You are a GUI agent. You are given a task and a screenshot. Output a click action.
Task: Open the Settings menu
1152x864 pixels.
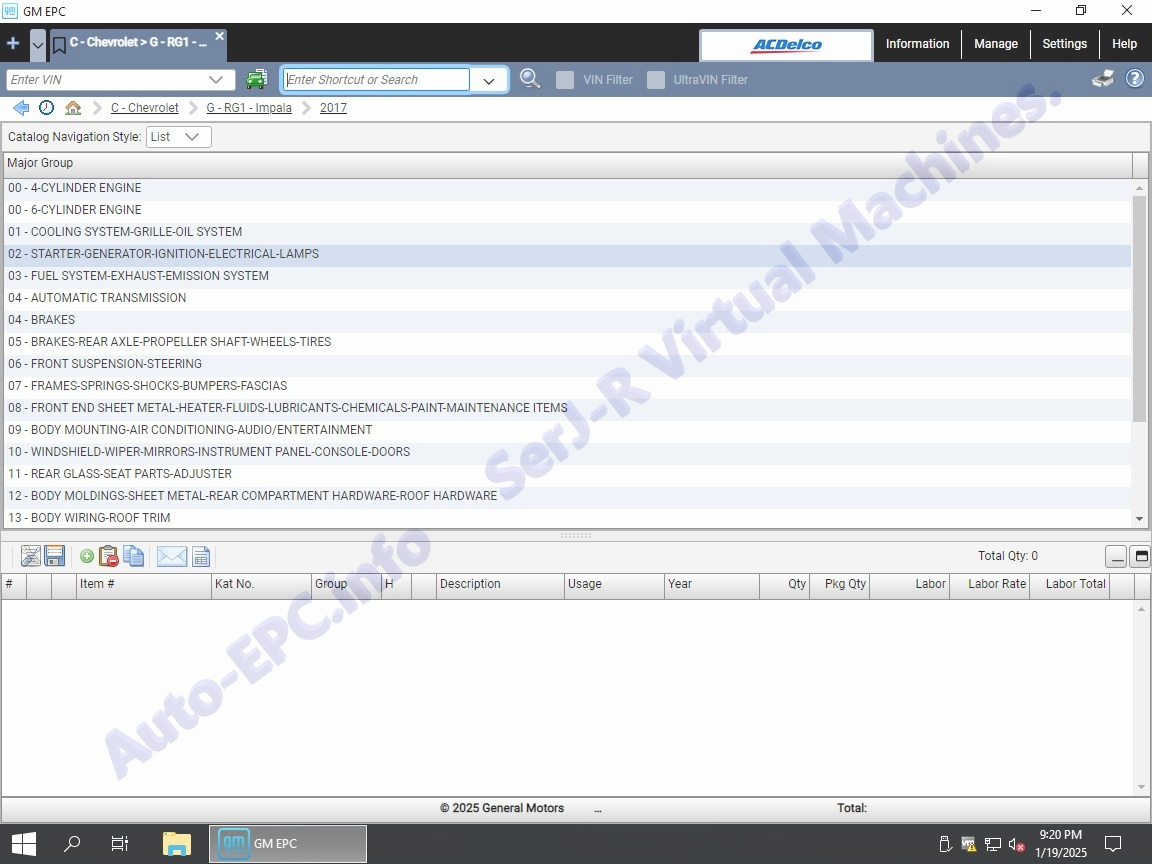coord(1064,44)
